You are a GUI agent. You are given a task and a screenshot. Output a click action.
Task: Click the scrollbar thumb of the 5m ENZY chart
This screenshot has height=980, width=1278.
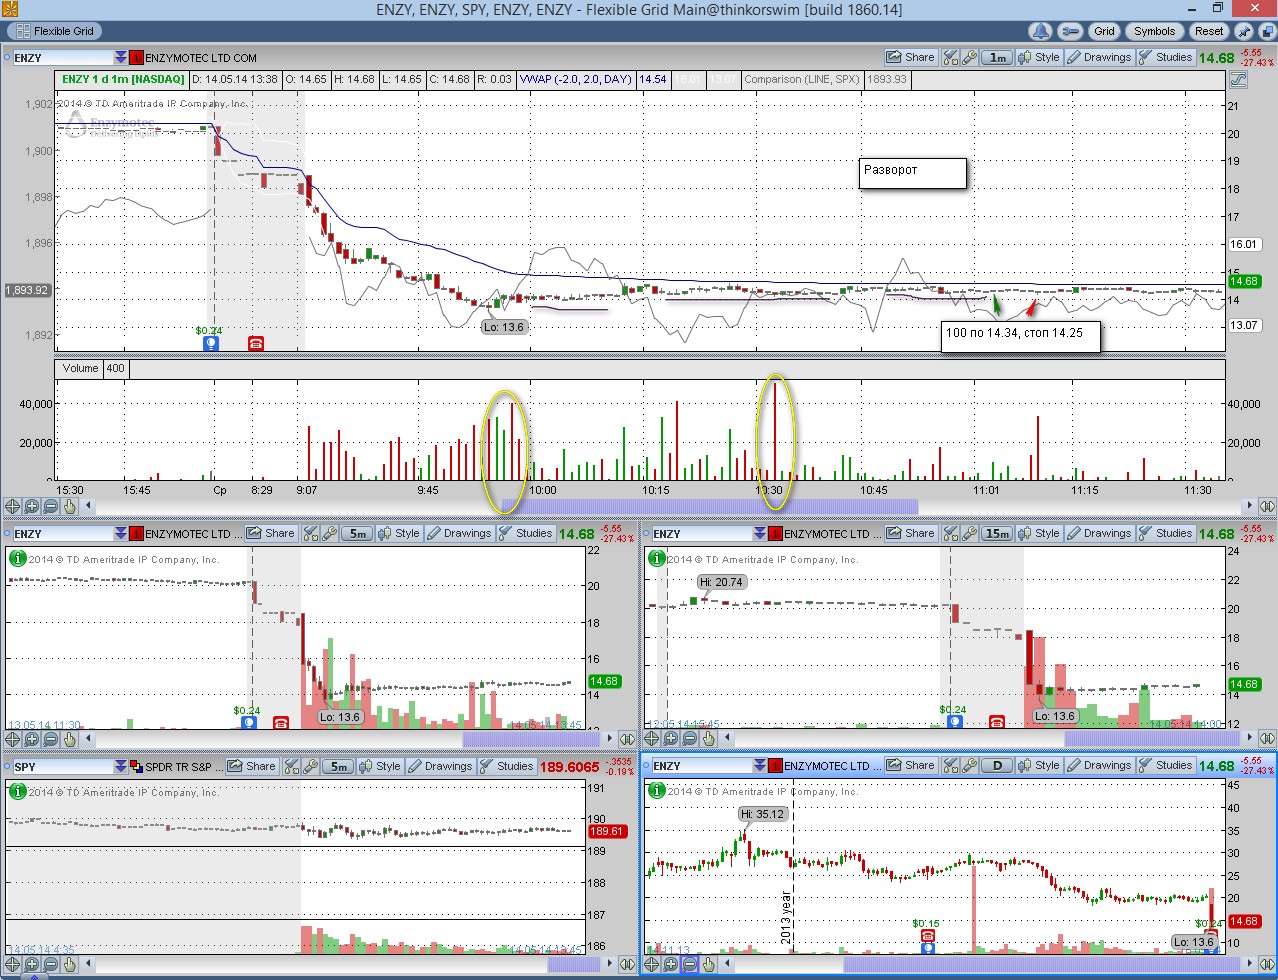[531, 739]
